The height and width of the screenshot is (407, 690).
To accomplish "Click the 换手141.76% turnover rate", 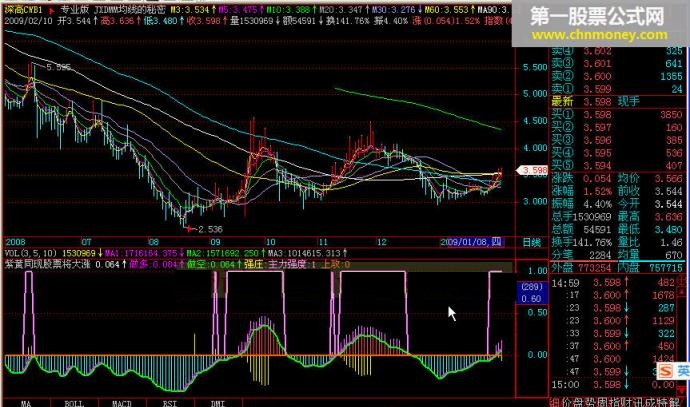I will [581, 242].
